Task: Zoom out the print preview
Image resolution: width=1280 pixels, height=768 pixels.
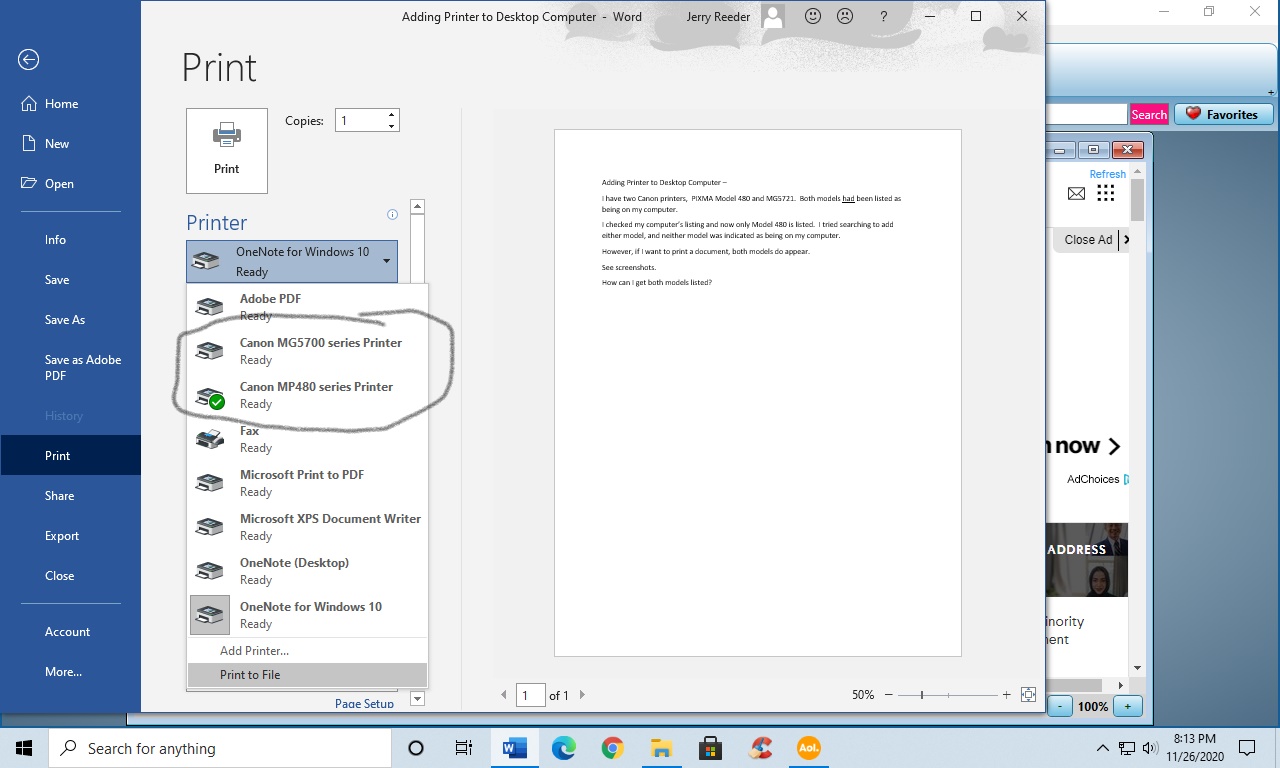Action: click(887, 695)
